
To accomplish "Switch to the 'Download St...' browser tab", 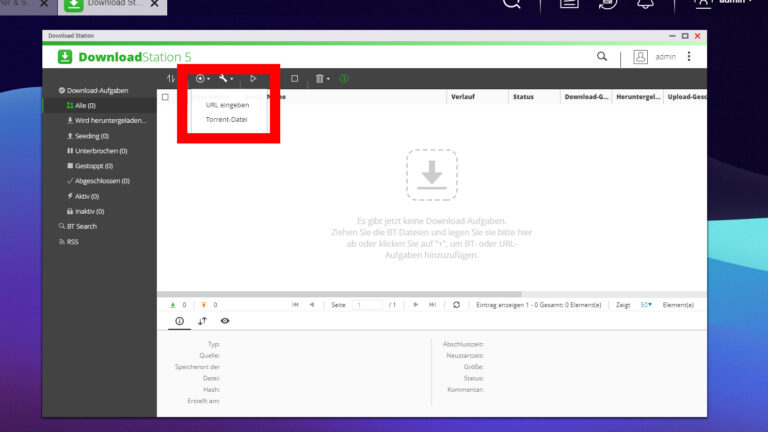I will [112, 5].
